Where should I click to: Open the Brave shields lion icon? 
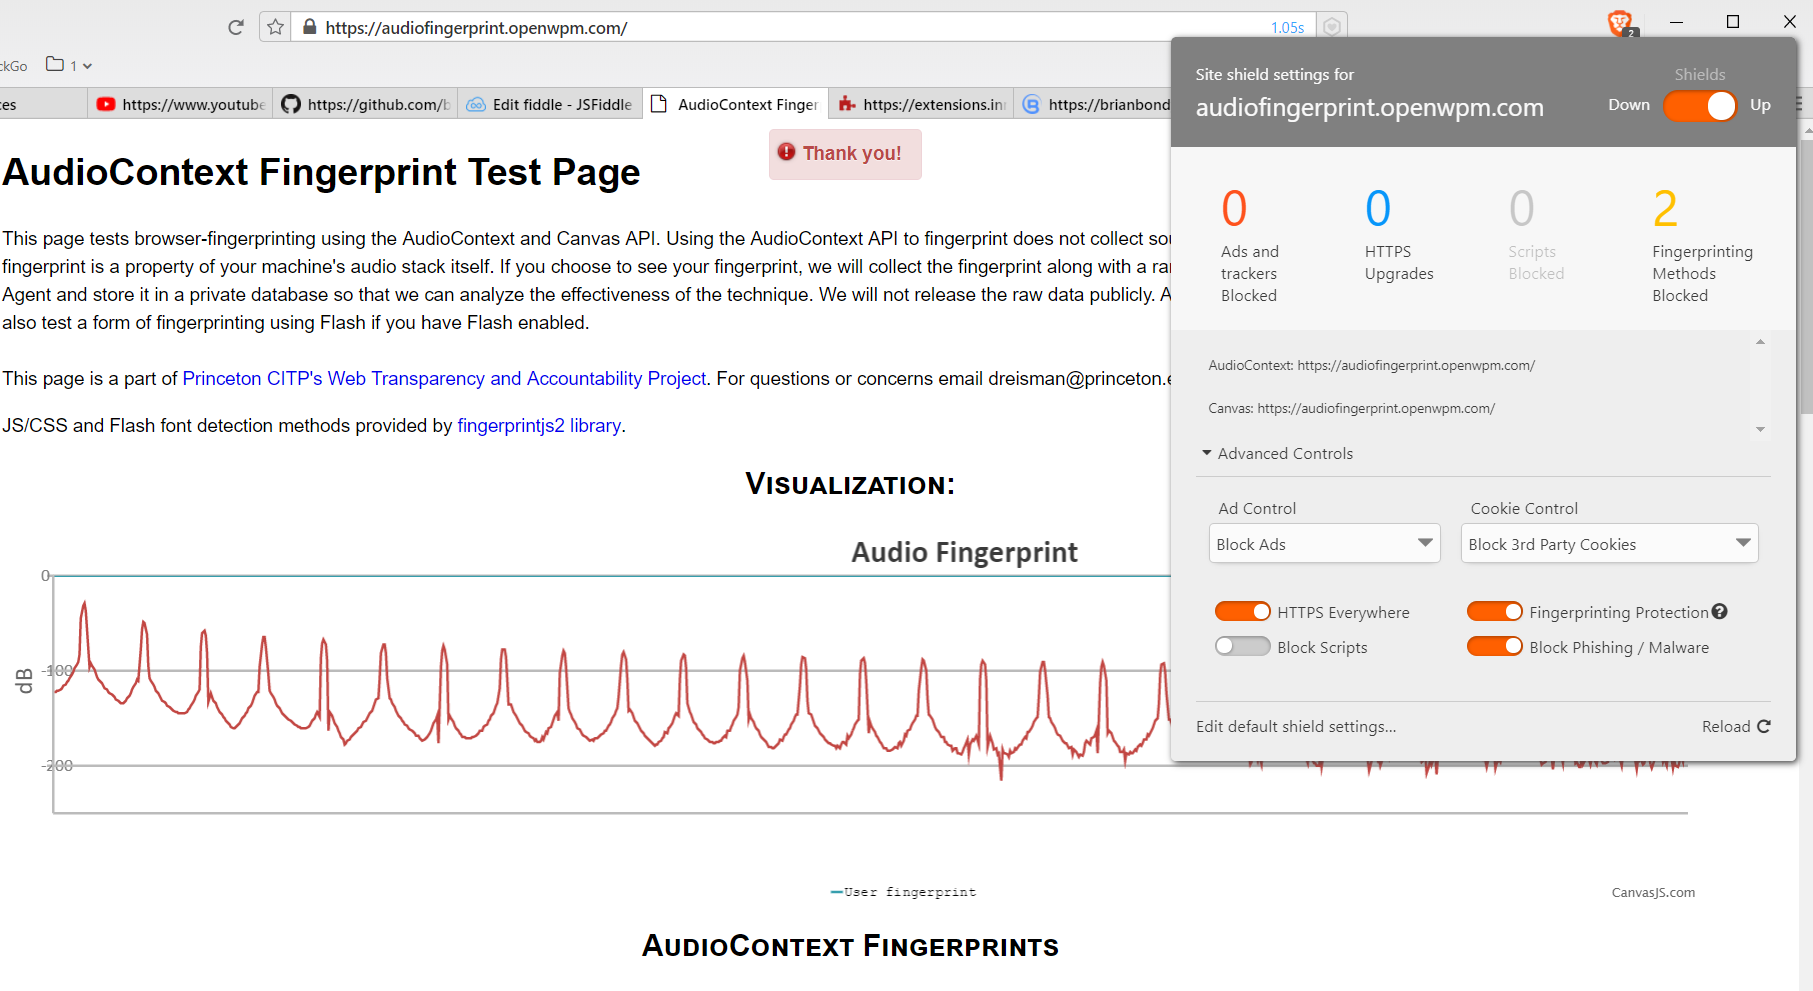pyautogui.click(x=1620, y=22)
